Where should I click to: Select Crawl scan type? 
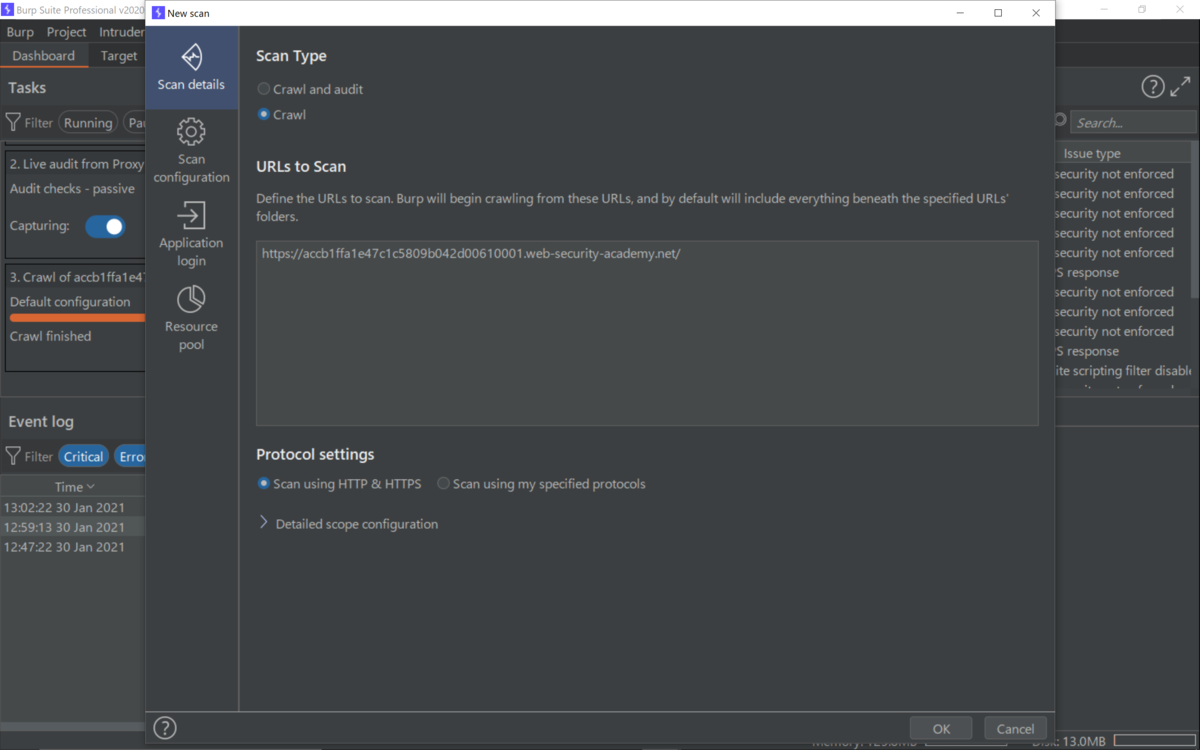[x=282, y=115]
